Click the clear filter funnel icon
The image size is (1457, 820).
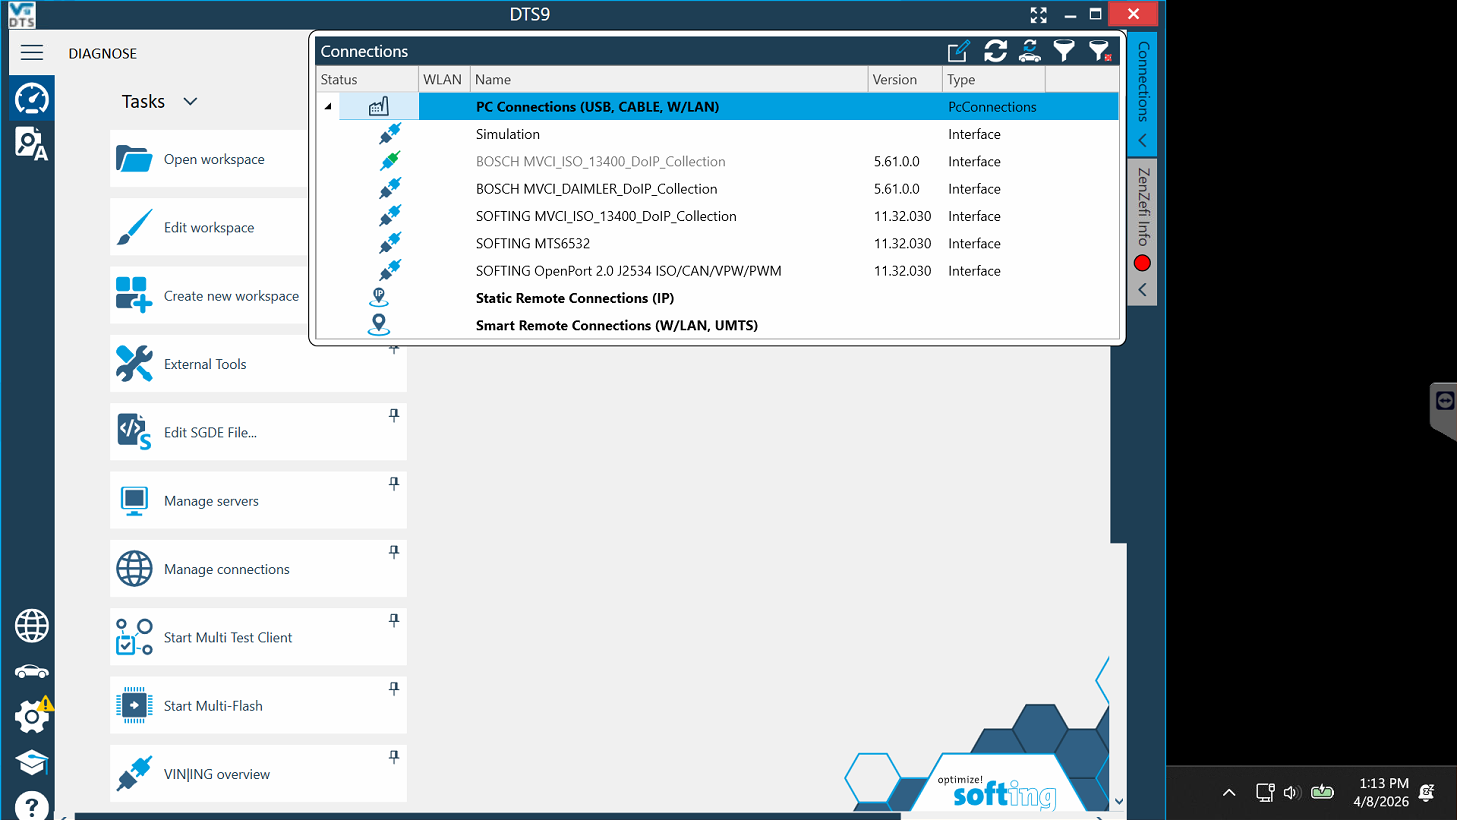click(x=1099, y=51)
